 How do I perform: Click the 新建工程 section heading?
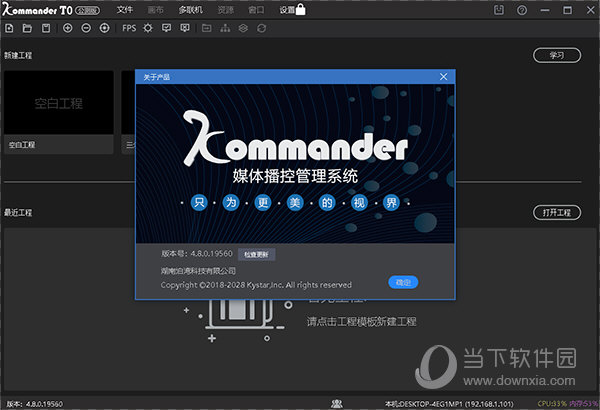click(x=18, y=55)
